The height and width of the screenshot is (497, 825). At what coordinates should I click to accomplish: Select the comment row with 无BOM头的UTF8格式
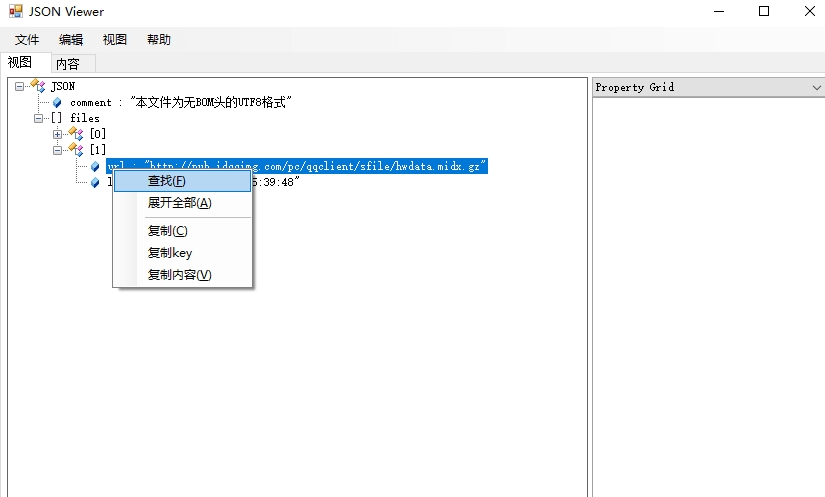point(181,103)
